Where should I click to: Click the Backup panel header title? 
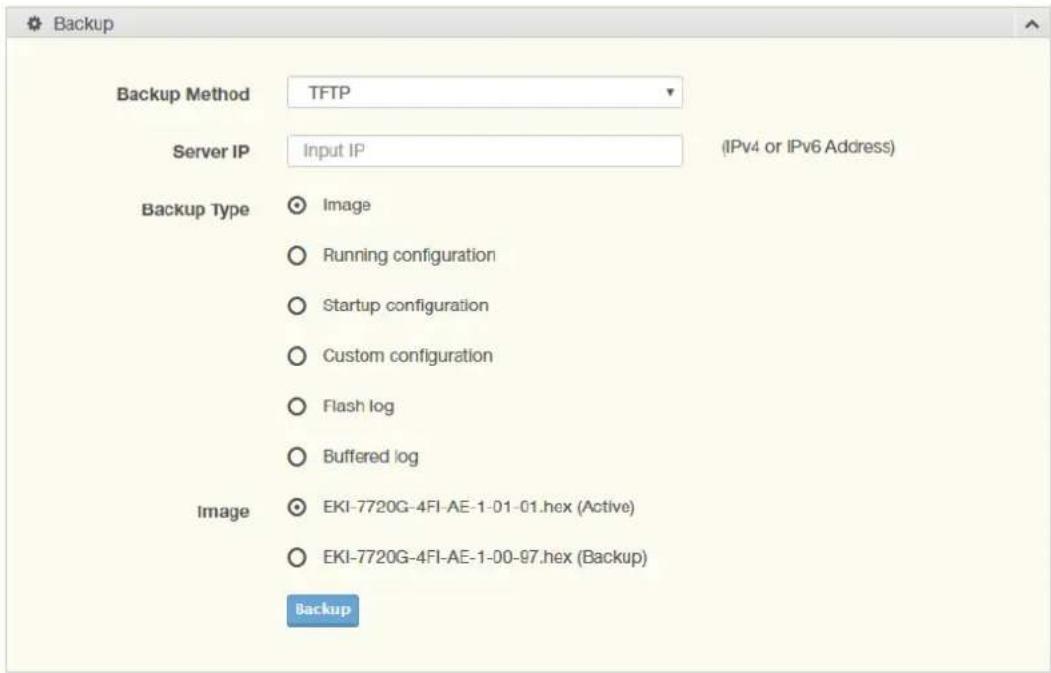tap(84, 24)
